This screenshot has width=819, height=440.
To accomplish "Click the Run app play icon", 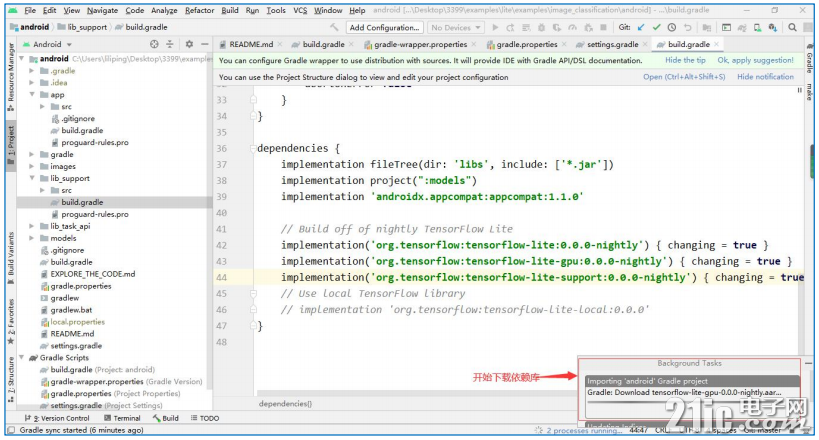I will click(495, 27).
